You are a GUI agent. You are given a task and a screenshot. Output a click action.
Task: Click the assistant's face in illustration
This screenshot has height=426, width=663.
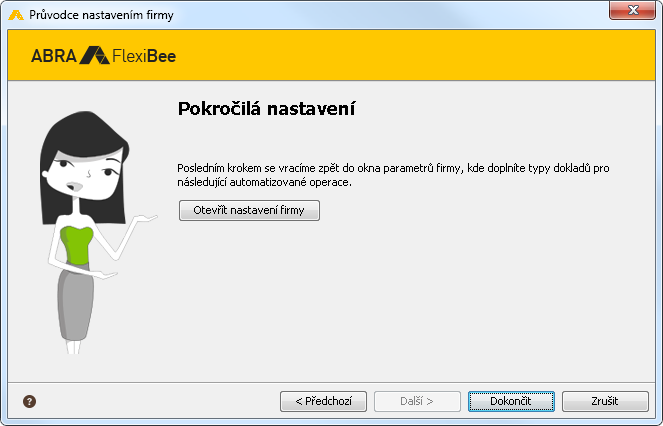click(x=85, y=173)
